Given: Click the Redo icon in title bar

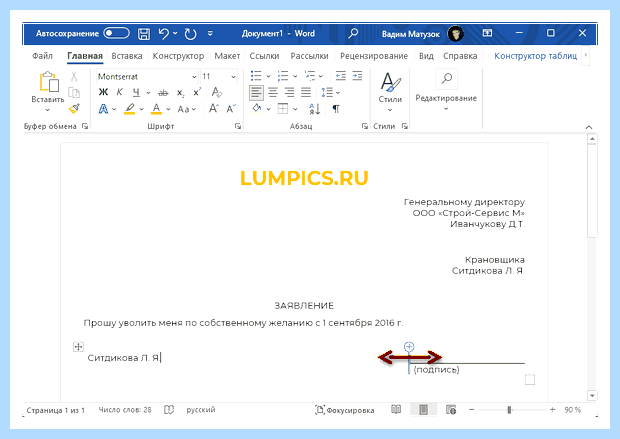Looking at the screenshot, I should pos(190,34).
